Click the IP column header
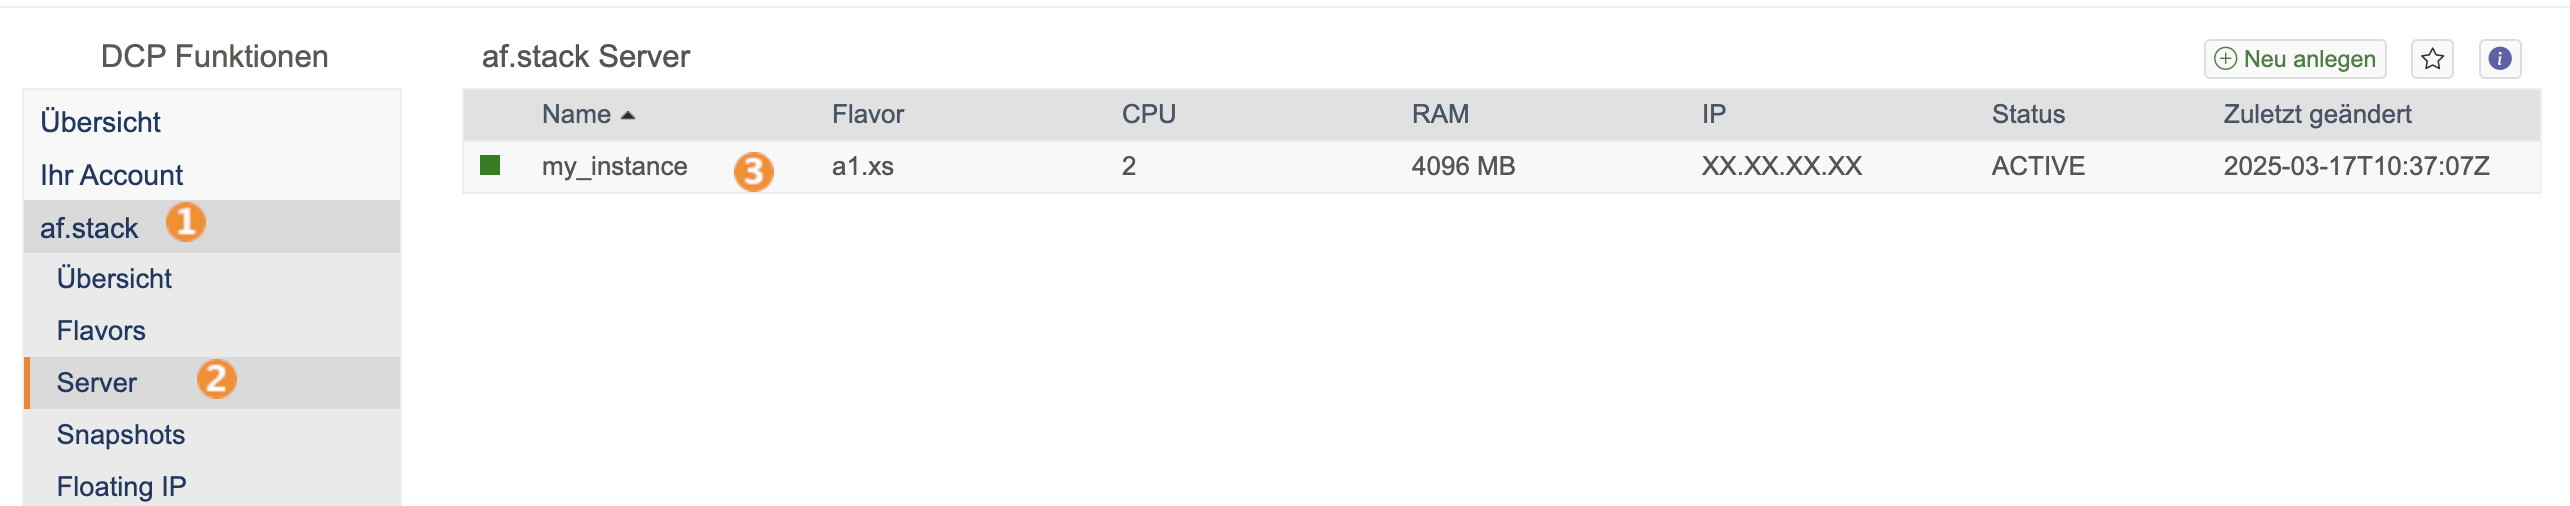The height and width of the screenshot is (506, 2570). click(1713, 115)
